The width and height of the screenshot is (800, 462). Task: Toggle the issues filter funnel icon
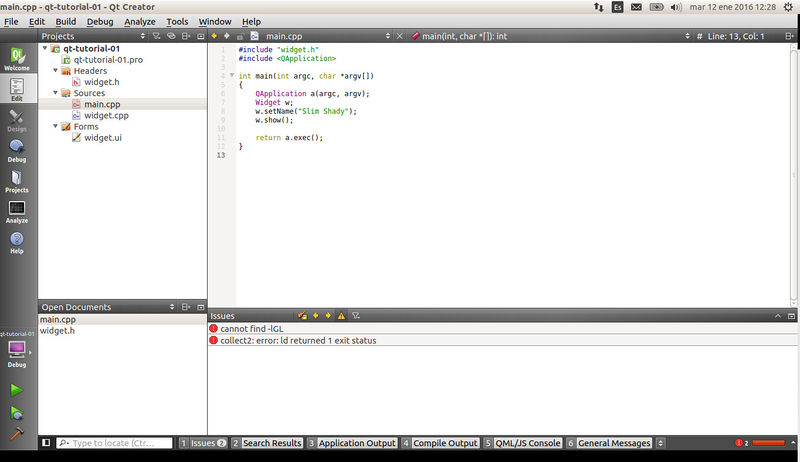(x=356, y=315)
